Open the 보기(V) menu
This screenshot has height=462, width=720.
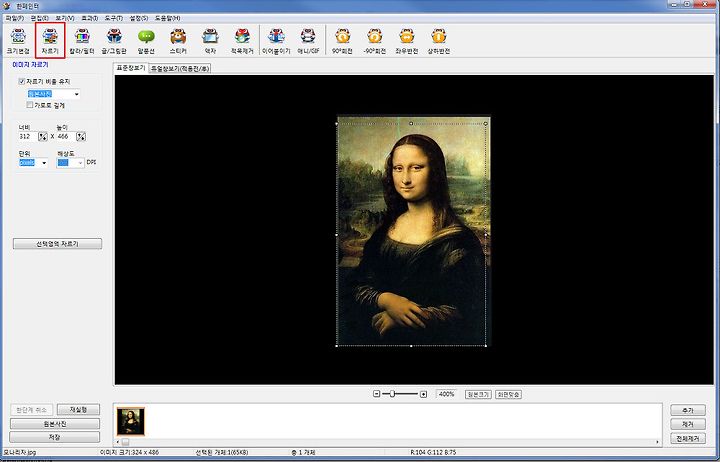65,18
